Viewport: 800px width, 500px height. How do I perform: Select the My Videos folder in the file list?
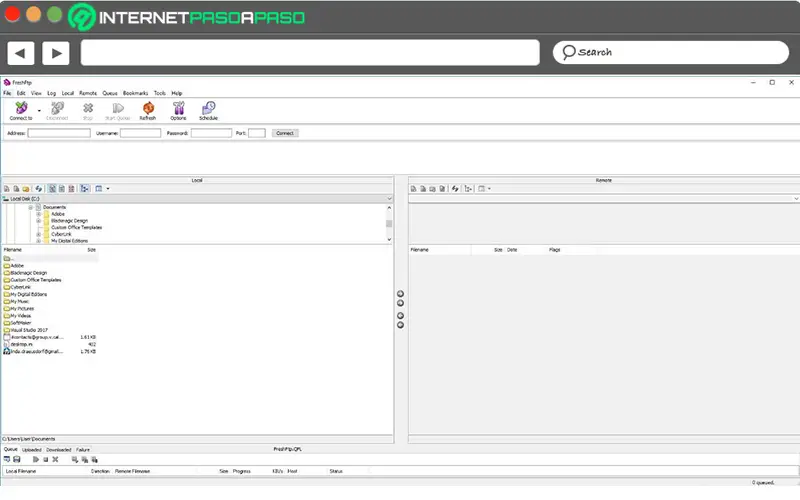click(x=17, y=316)
